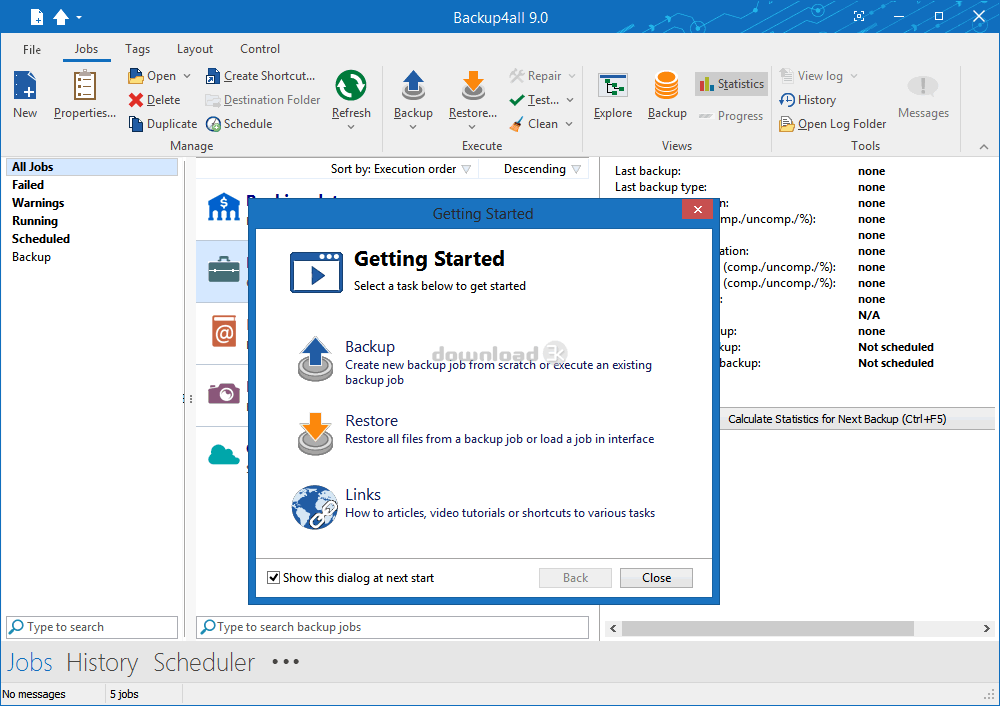The height and width of the screenshot is (706, 1000).
Task: Select the Statistics view
Action: tap(731, 84)
